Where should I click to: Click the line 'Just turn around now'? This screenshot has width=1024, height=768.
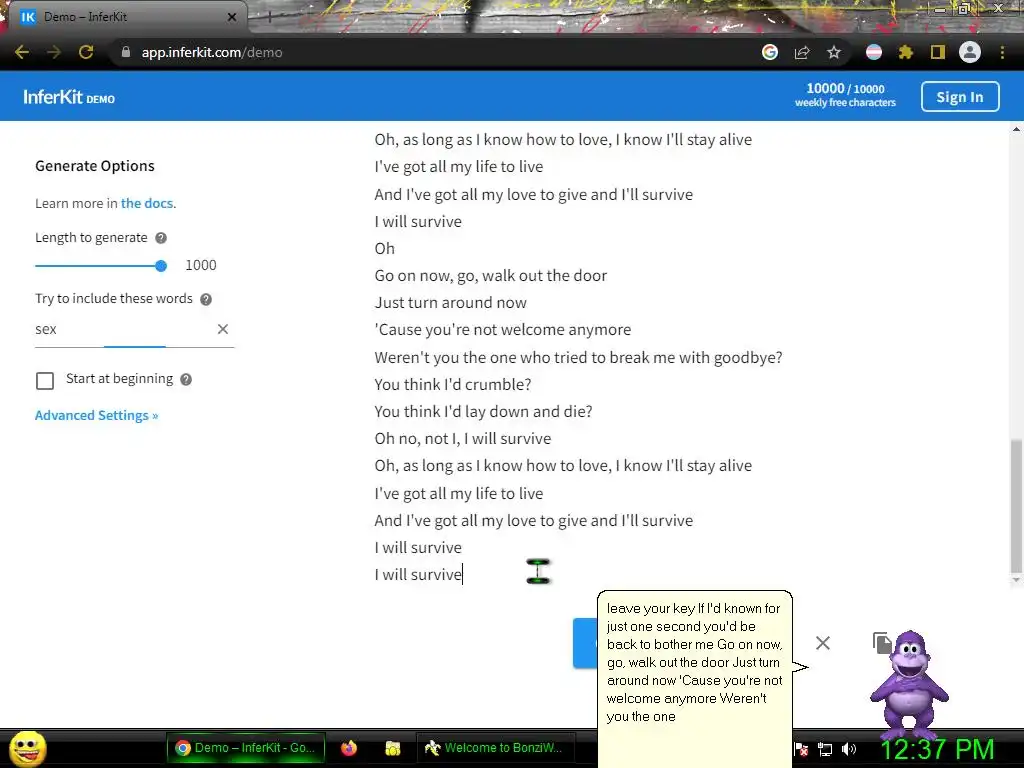pos(451,302)
